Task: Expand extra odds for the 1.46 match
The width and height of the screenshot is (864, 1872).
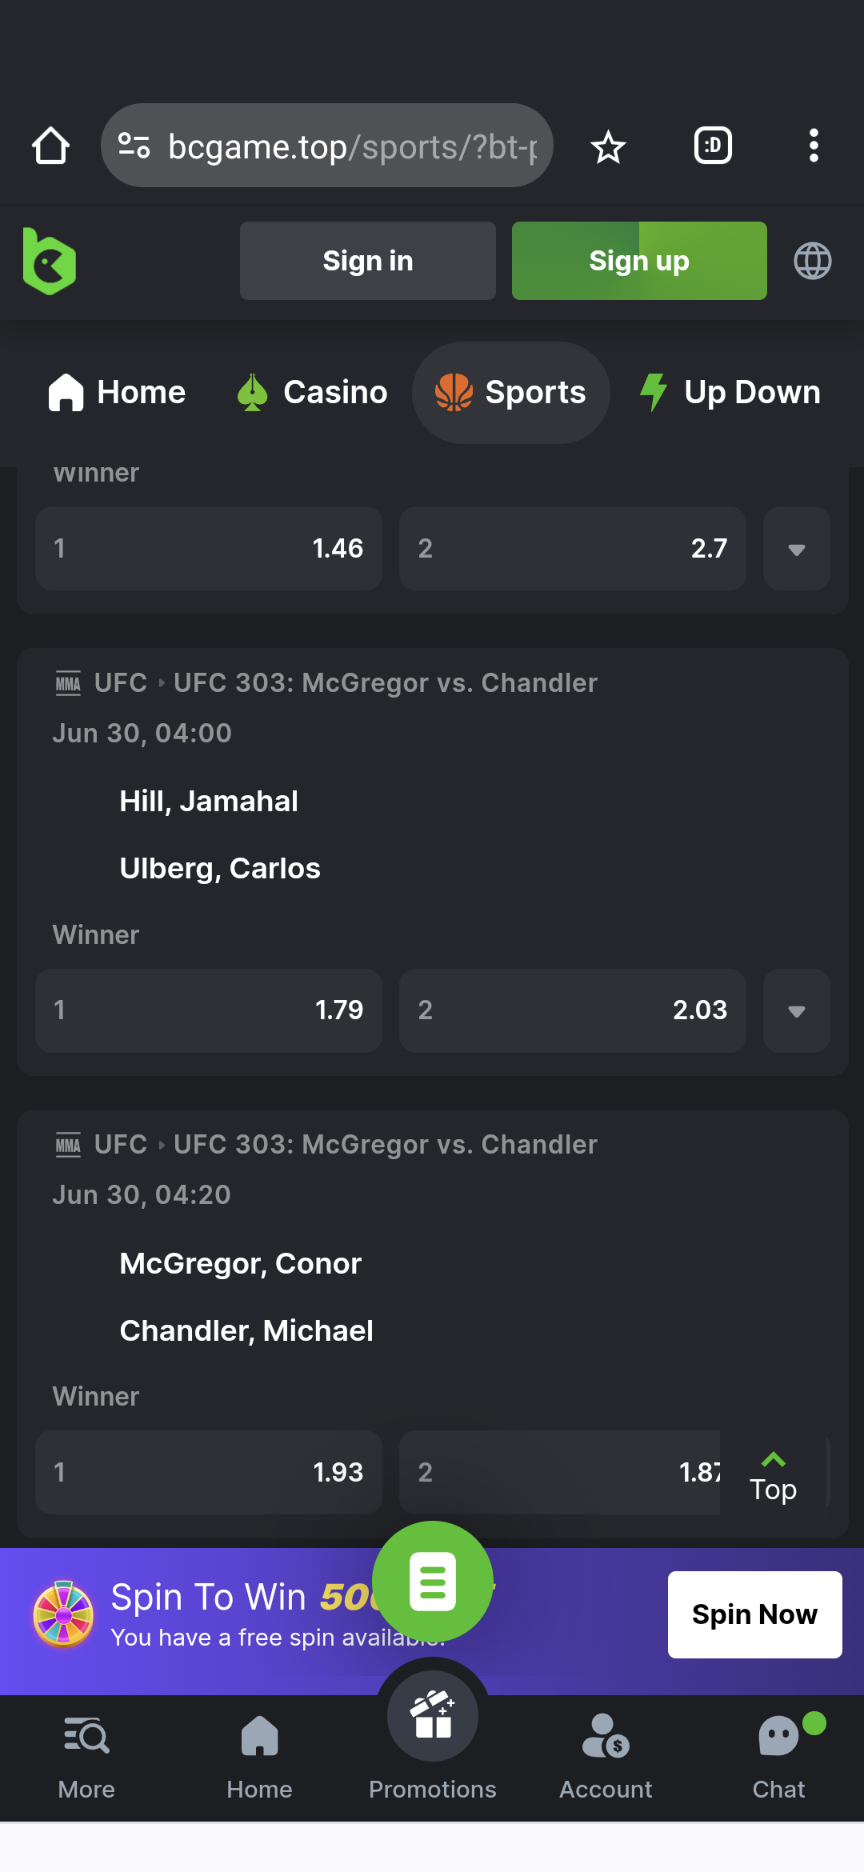Action: pos(796,549)
